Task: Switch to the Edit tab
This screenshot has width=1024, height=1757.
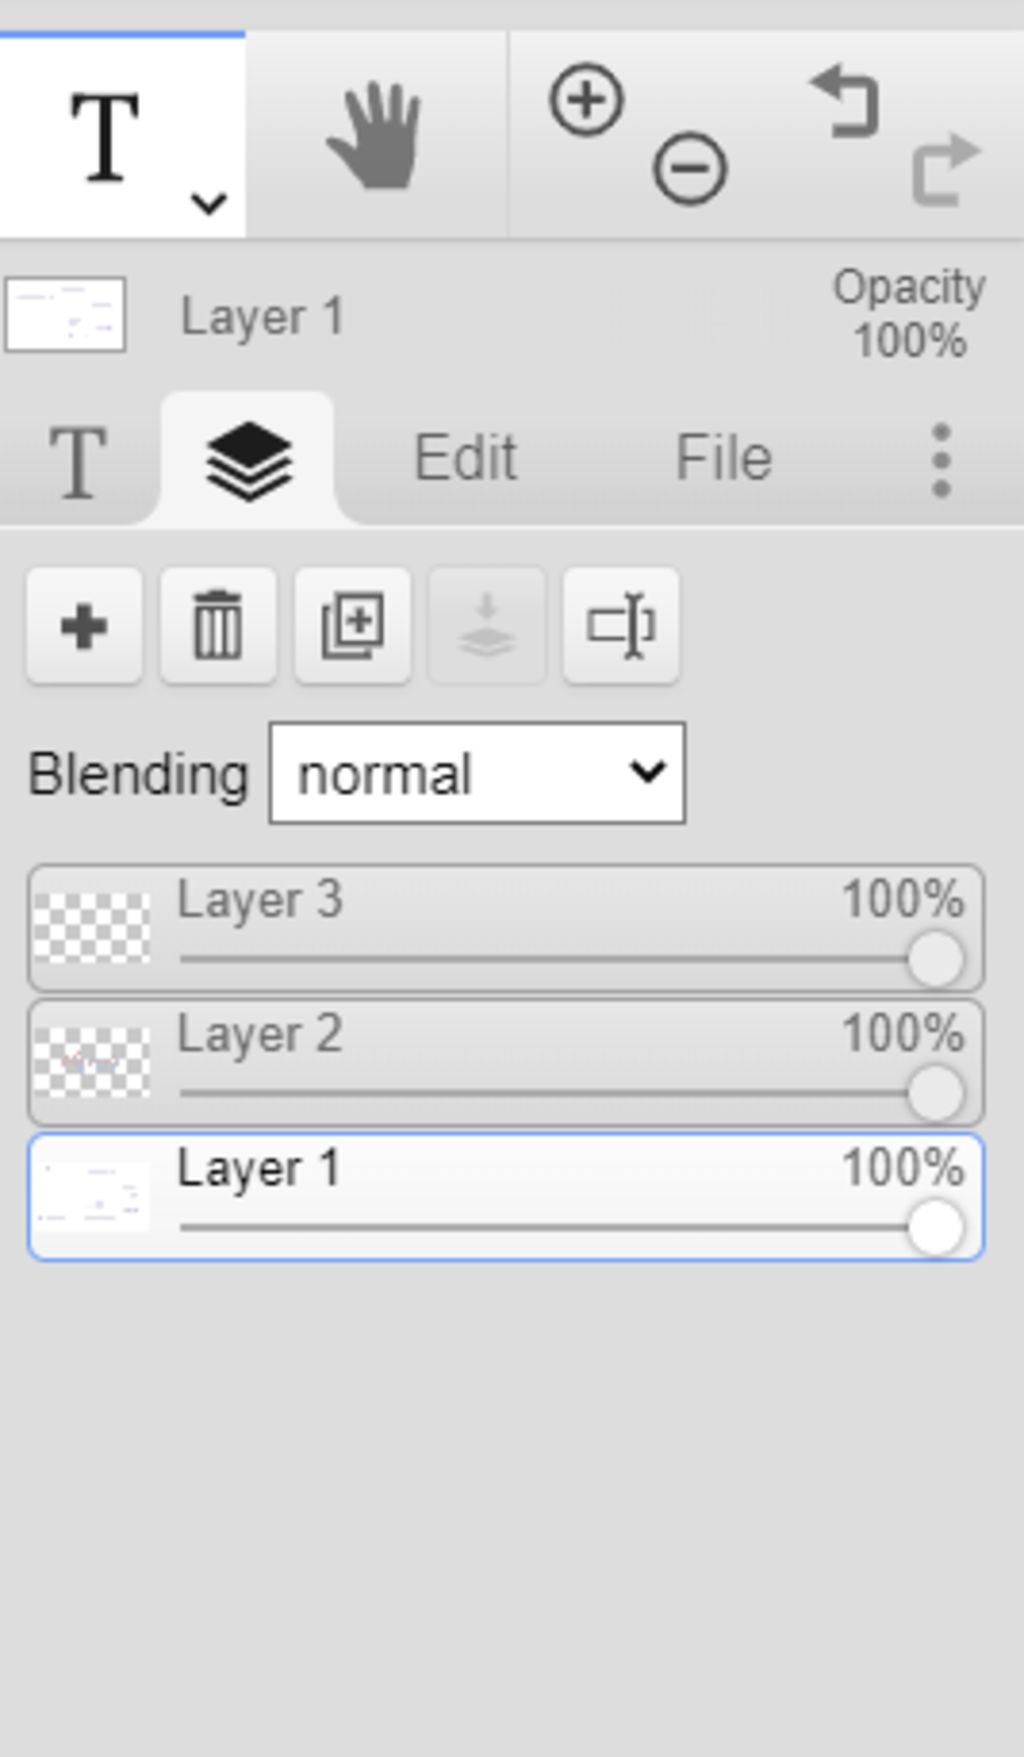Action: point(465,458)
